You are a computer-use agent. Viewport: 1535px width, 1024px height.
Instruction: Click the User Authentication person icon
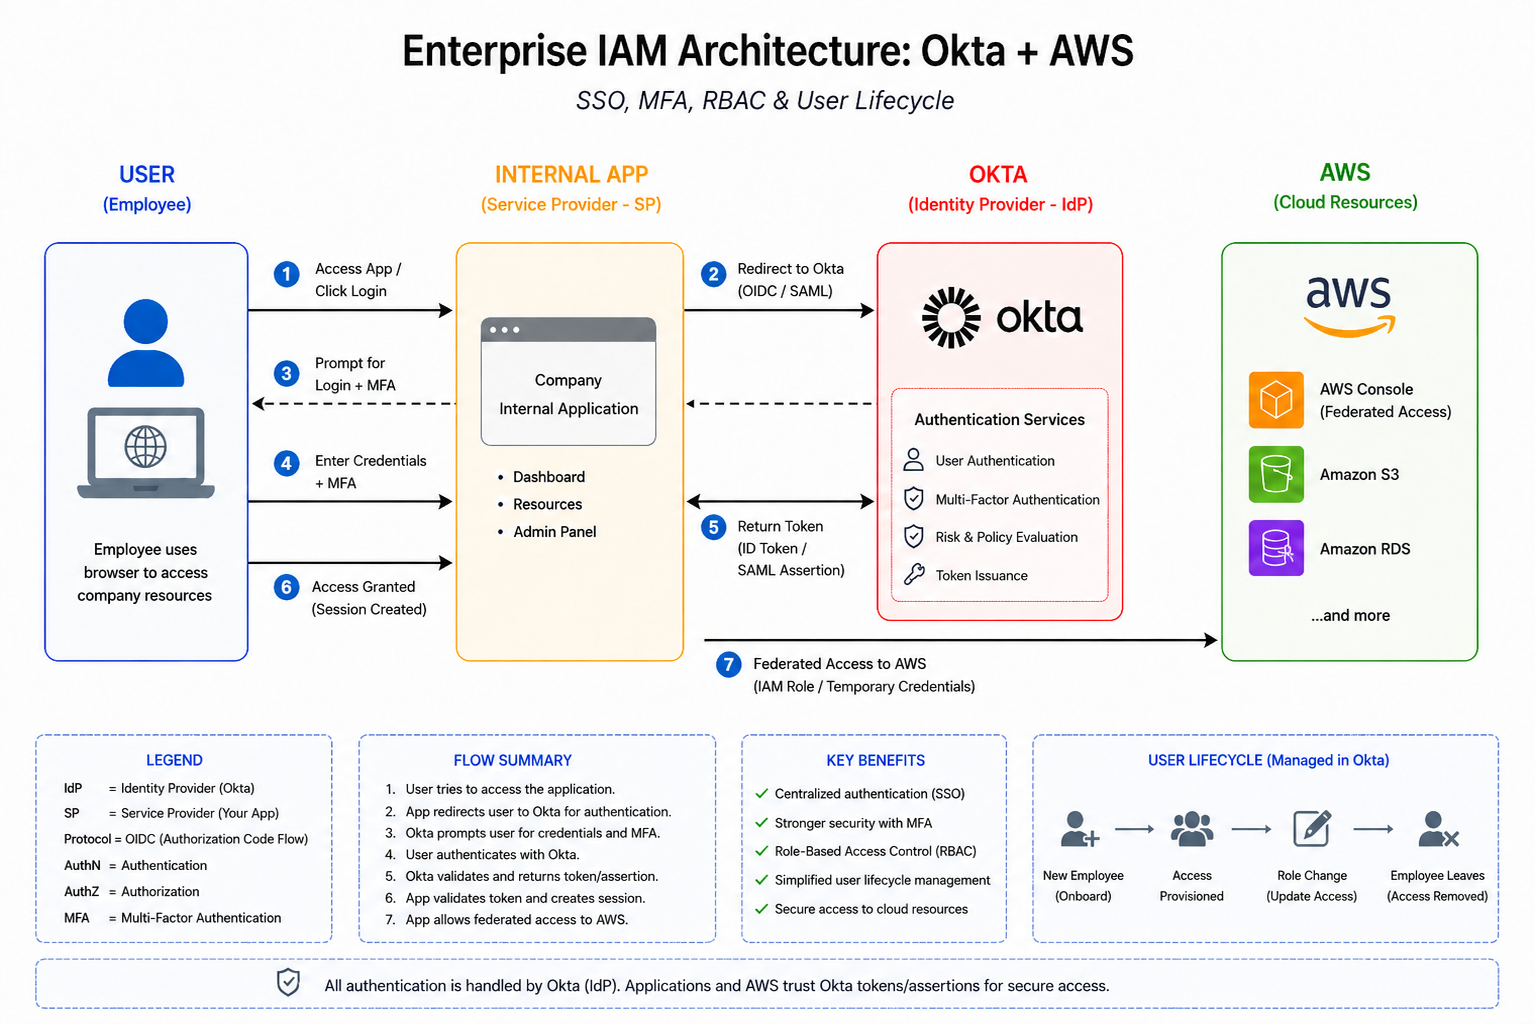click(914, 460)
